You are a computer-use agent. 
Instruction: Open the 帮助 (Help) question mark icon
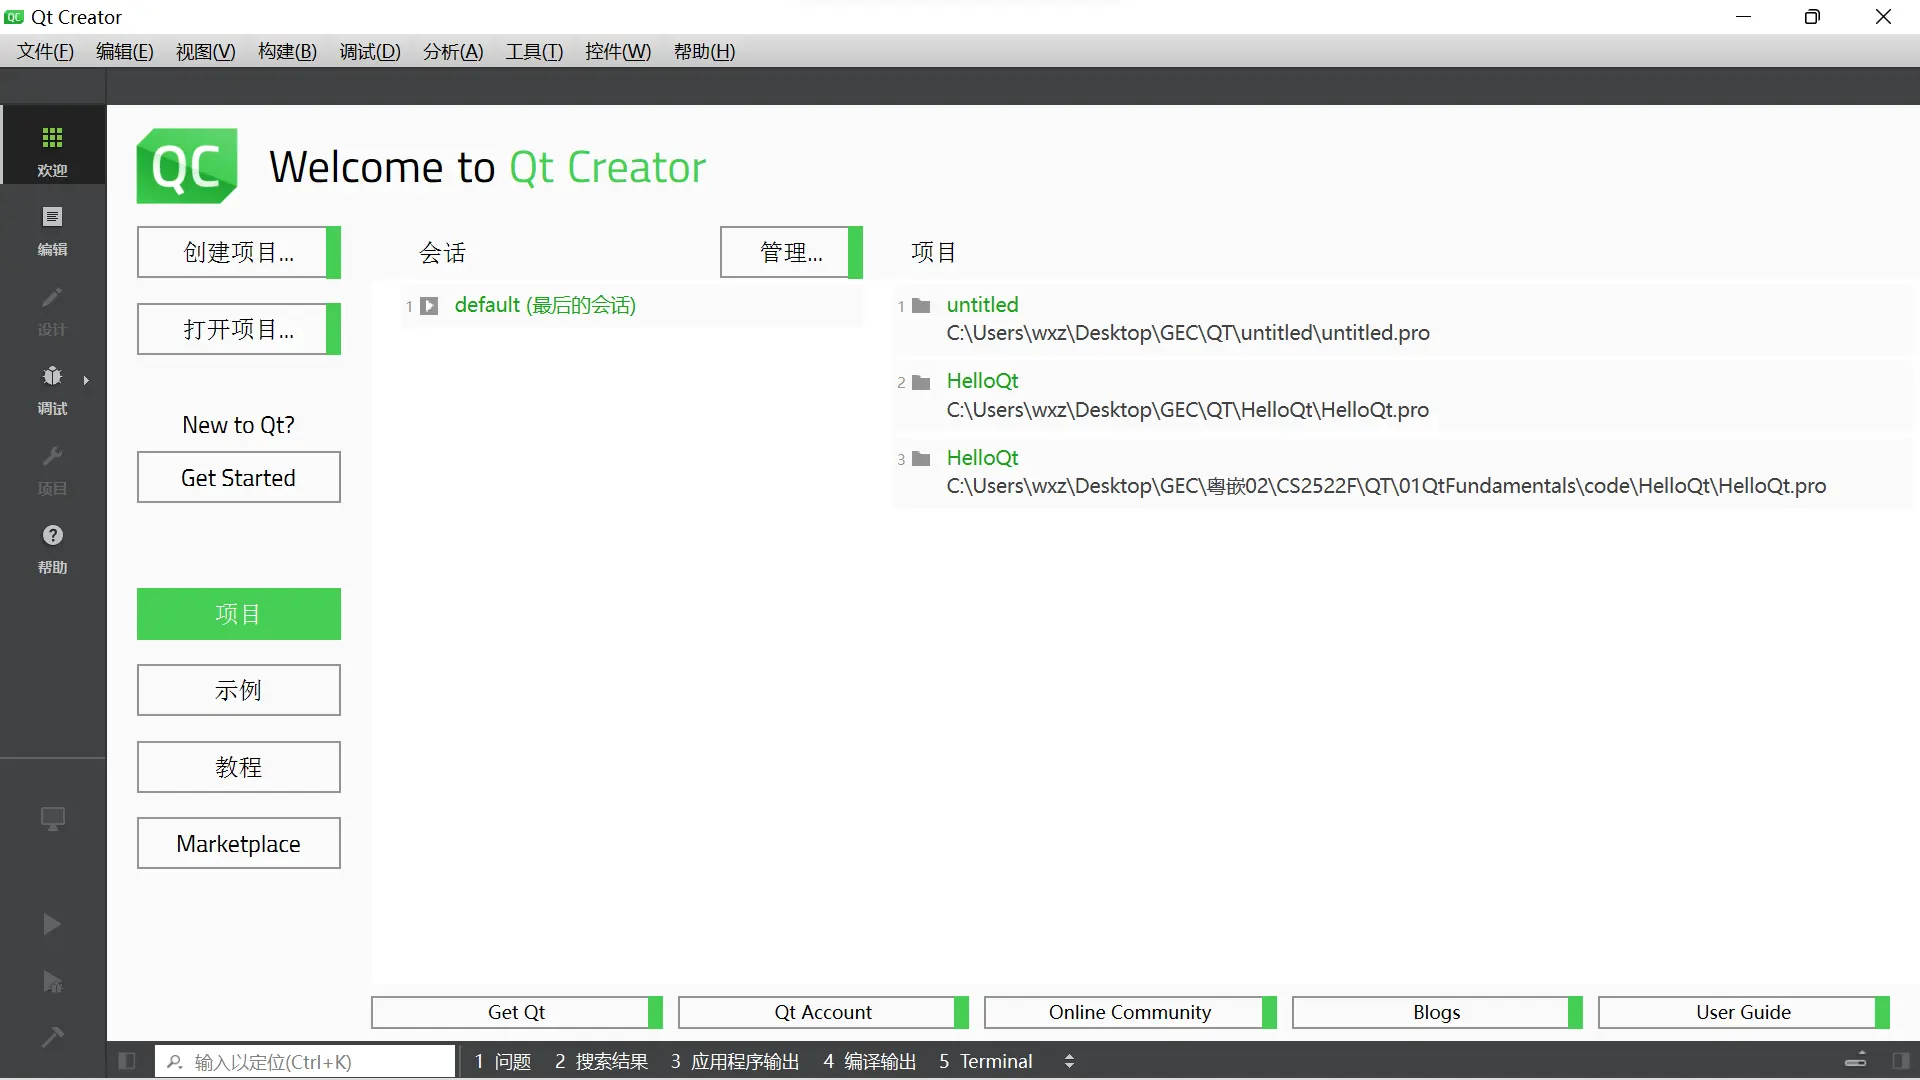coord(52,535)
